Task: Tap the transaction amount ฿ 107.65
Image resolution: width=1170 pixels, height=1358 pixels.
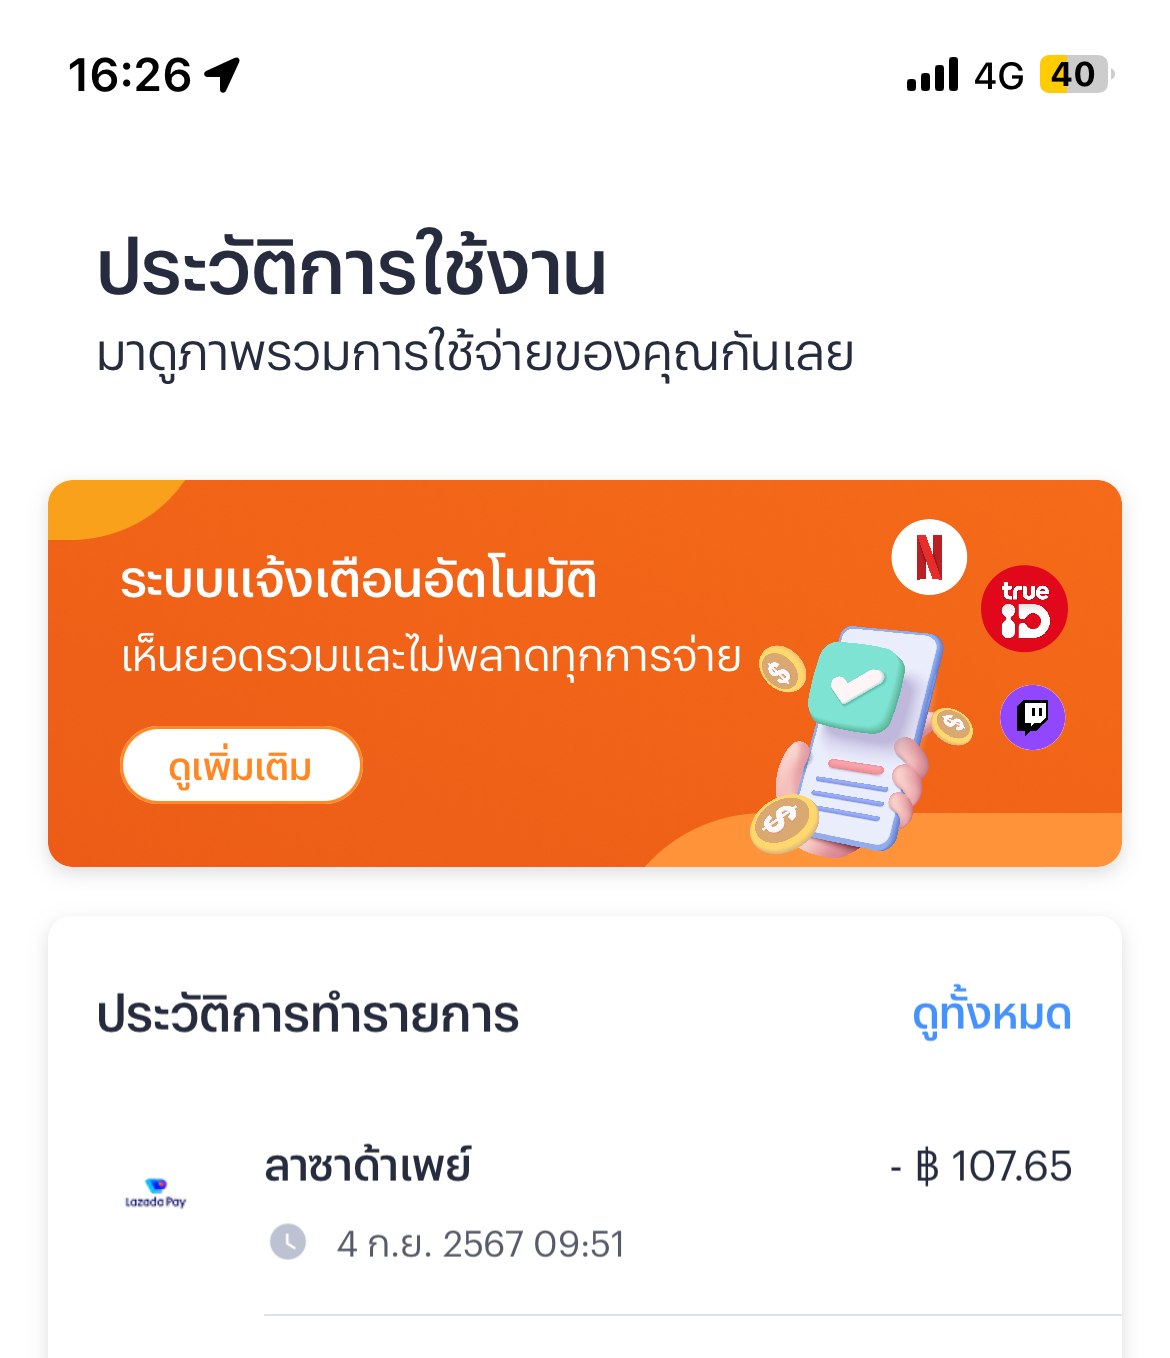Action: [981, 1166]
